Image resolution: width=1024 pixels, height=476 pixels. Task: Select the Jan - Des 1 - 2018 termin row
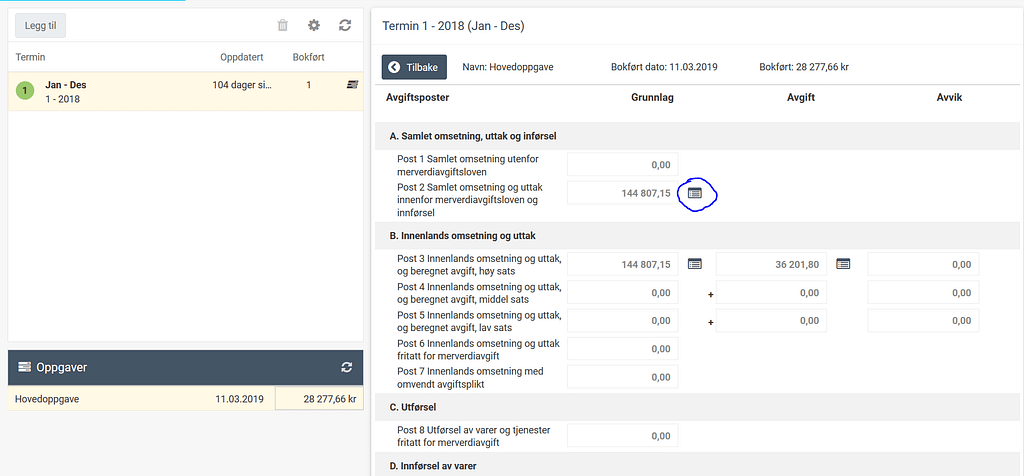point(120,92)
